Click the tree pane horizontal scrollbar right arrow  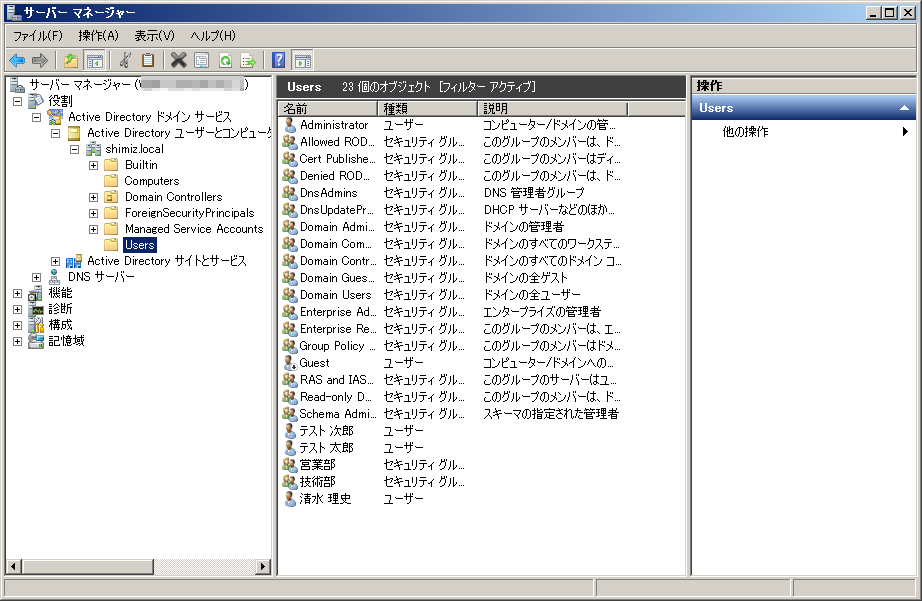263,567
